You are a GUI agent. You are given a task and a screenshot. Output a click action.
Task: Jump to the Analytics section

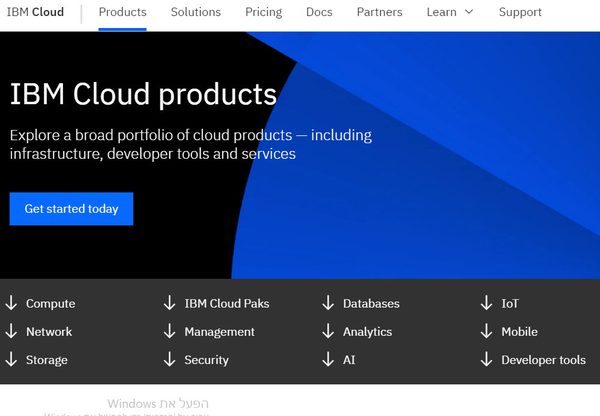[x=367, y=332]
